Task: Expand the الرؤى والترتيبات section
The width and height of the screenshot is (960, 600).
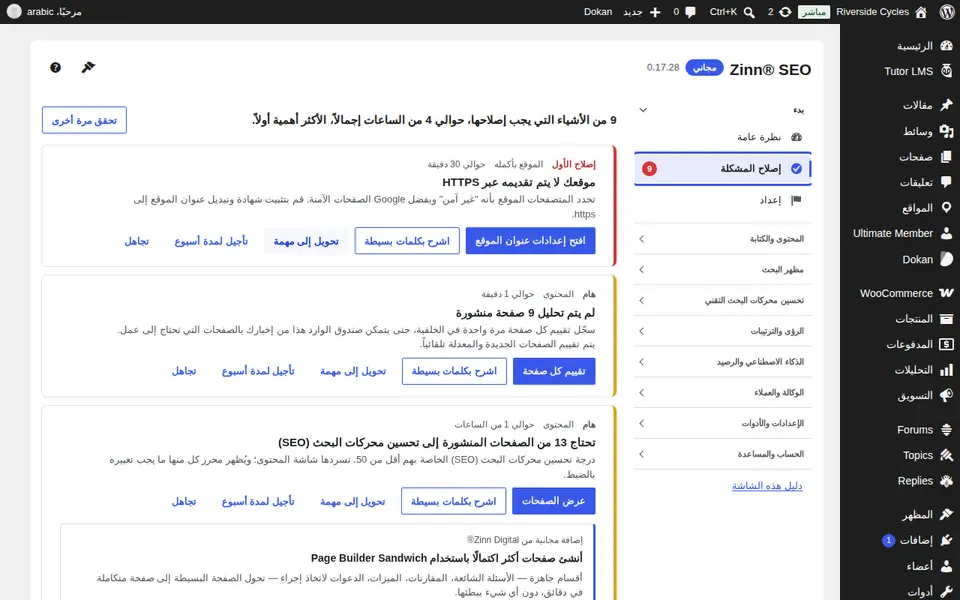Action: pyautogui.click(x=723, y=331)
